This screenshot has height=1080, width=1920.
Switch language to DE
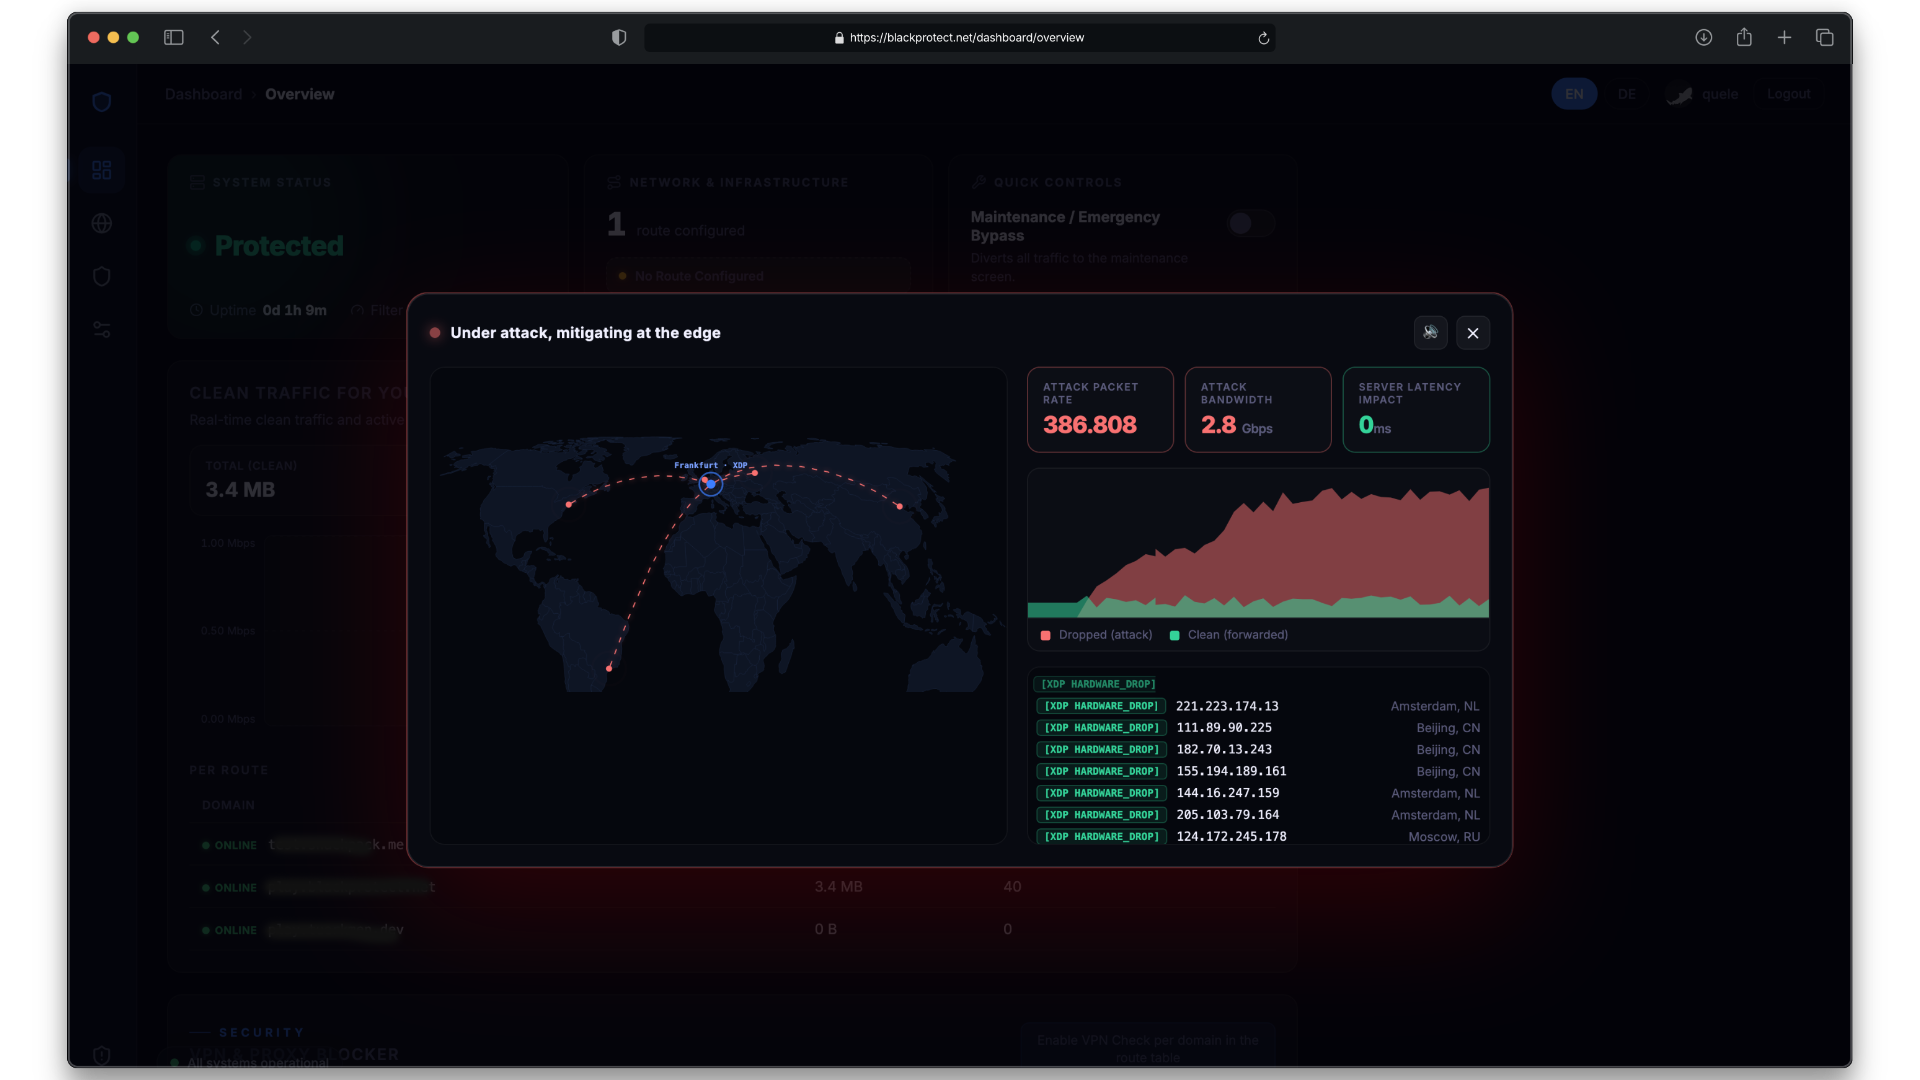1627,94
